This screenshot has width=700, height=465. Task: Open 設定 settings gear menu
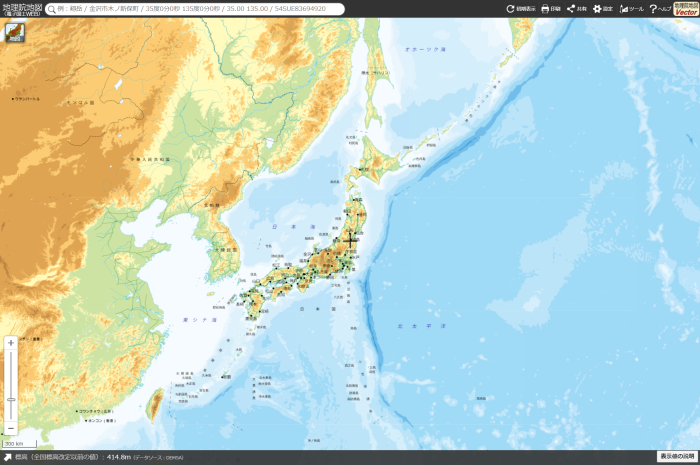pyautogui.click(x=603, y=9)
